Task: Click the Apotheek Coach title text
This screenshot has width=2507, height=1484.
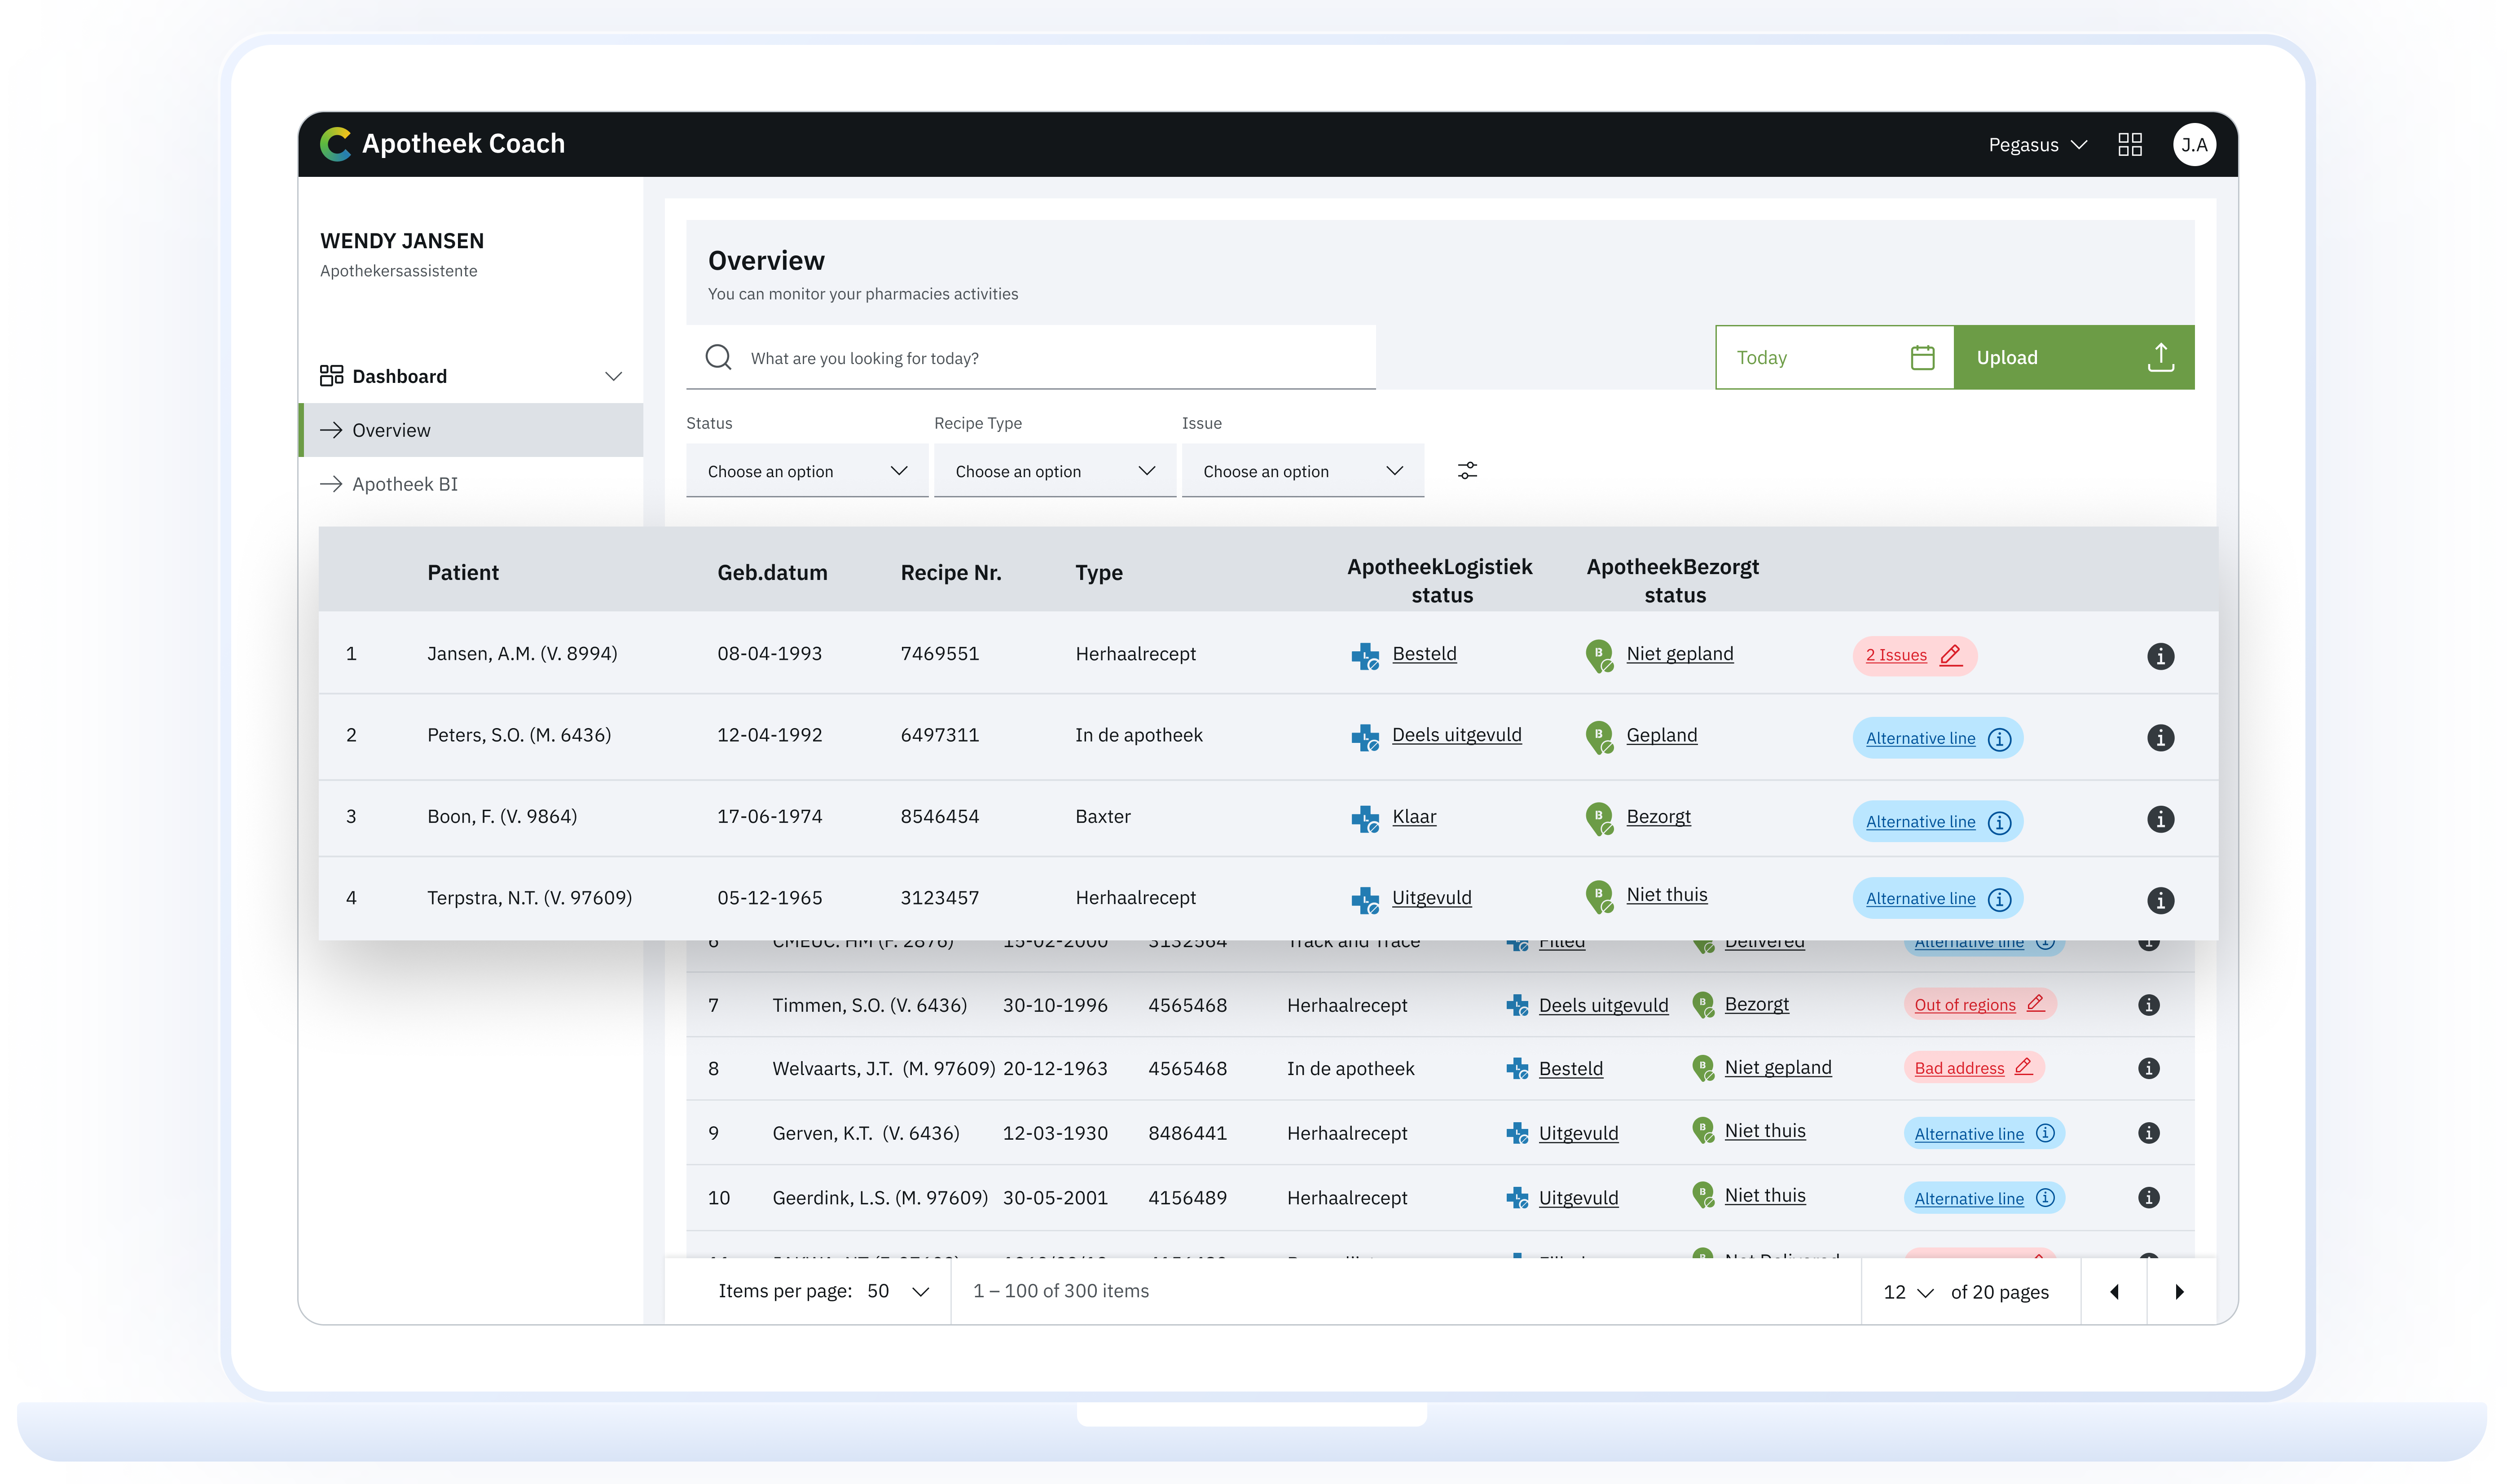Action: [463, 144]
